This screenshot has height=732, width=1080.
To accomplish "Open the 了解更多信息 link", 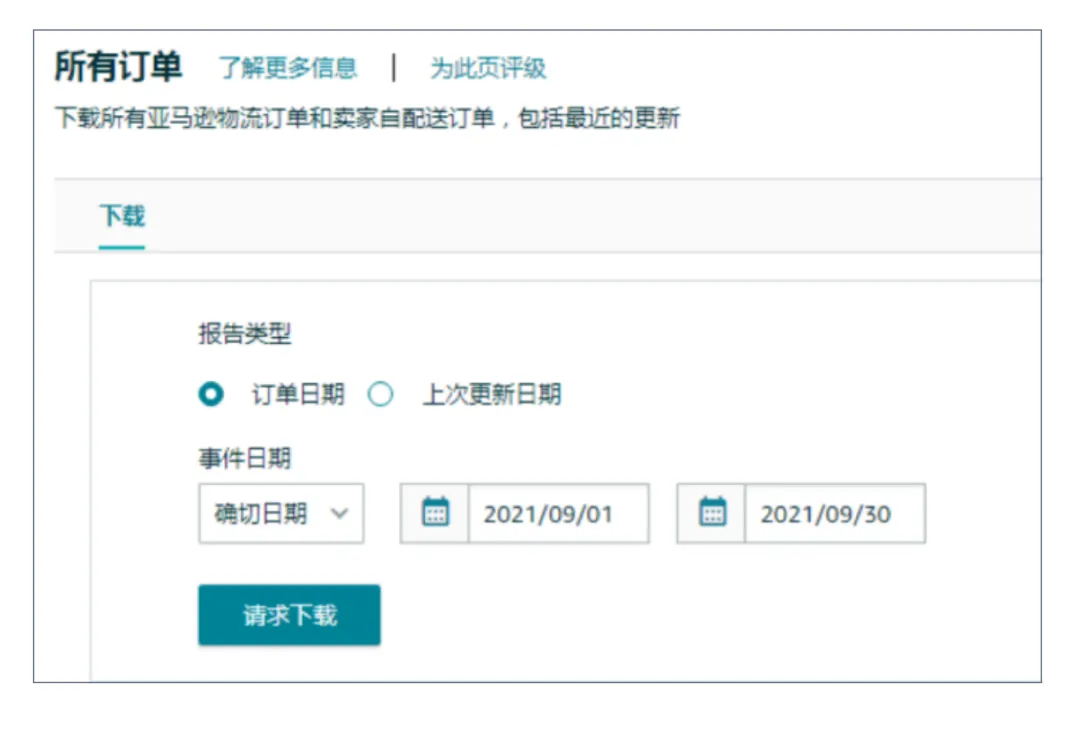I will pos(288,67).
